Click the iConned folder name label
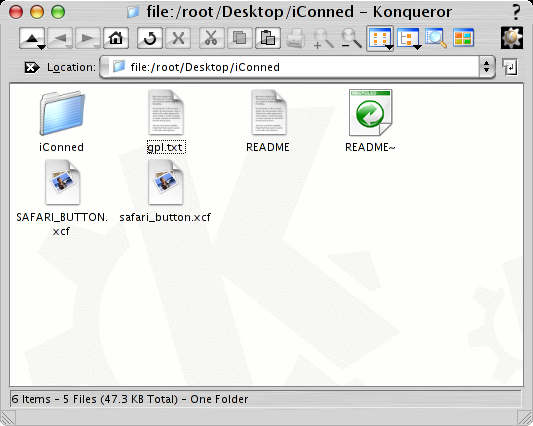533x426 pixels. 62,147
